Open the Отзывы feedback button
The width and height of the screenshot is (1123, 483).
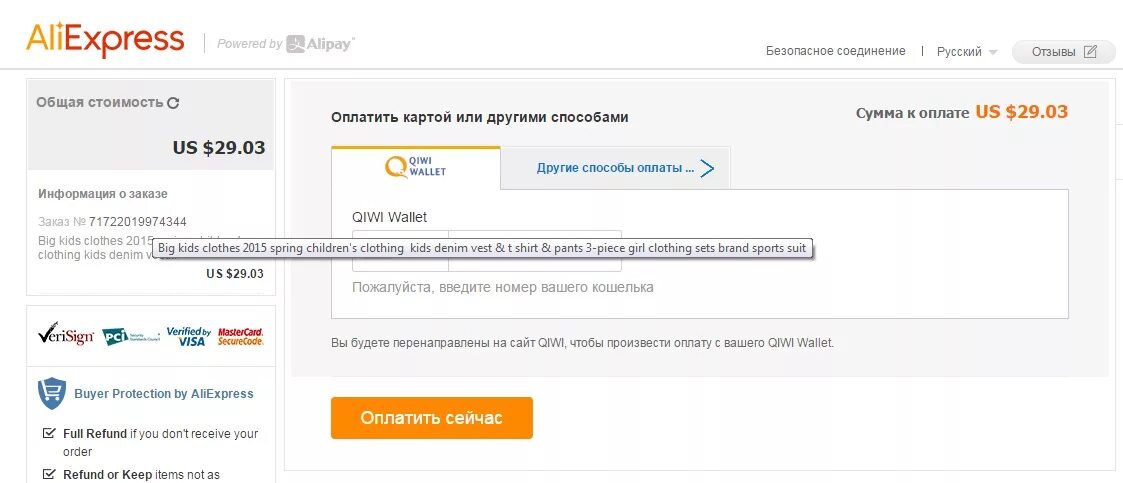point(1064,52)
